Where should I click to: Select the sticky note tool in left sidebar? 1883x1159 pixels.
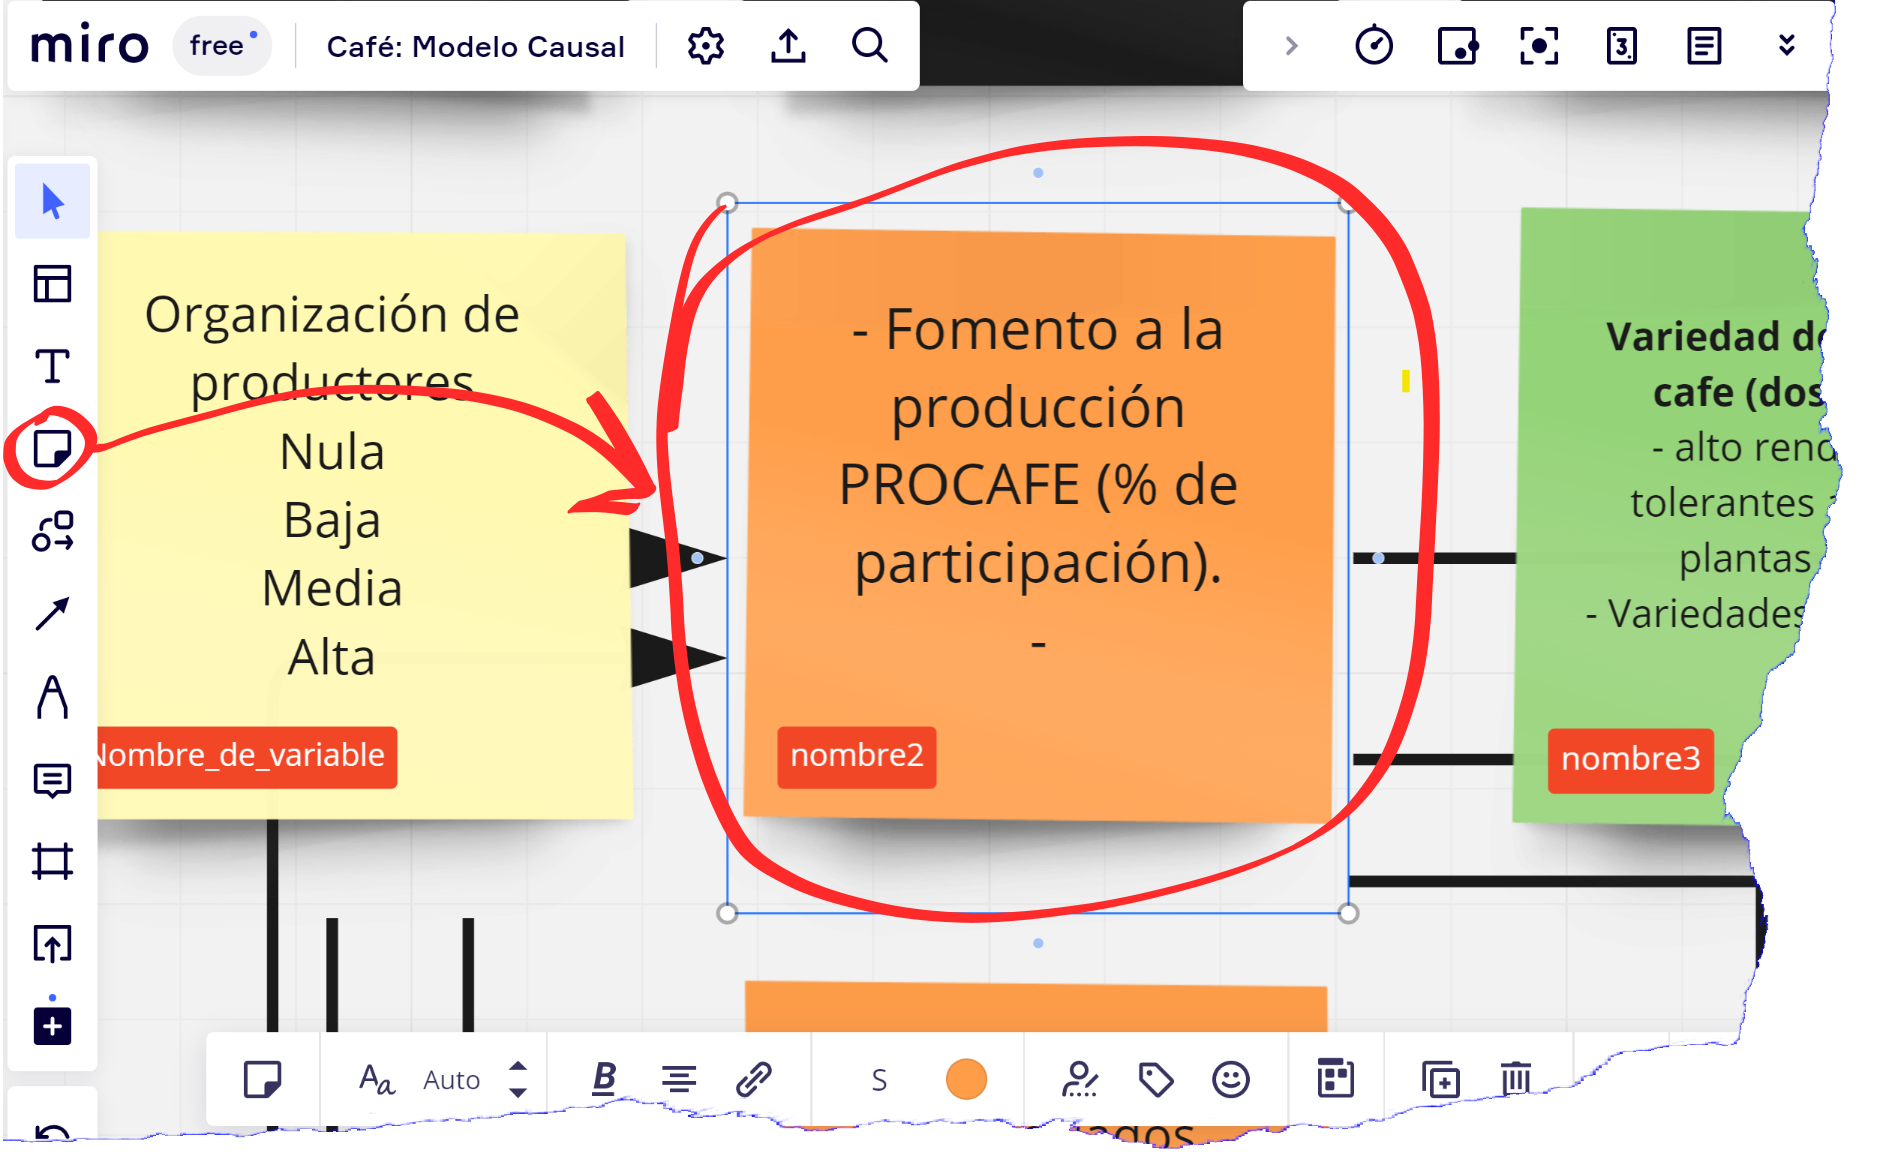click(x=52, y=449)
